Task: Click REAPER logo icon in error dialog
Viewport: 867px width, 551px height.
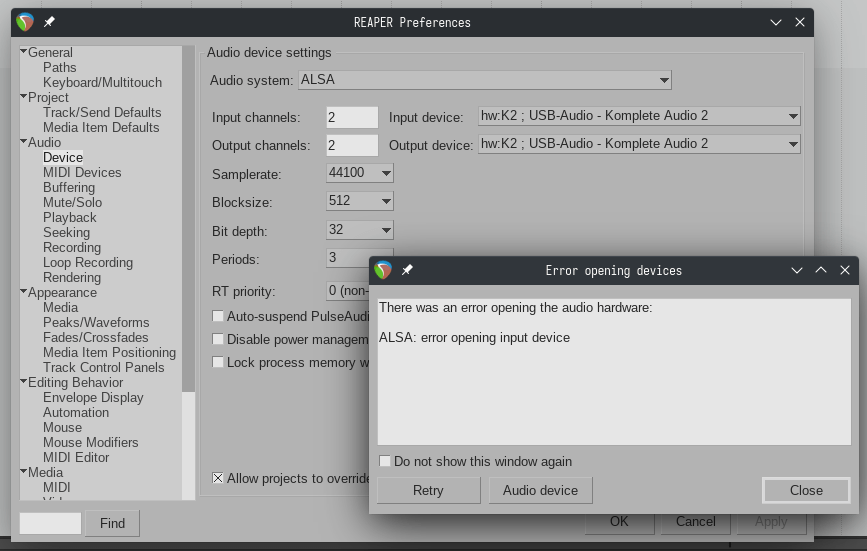Action: (383, 270)
